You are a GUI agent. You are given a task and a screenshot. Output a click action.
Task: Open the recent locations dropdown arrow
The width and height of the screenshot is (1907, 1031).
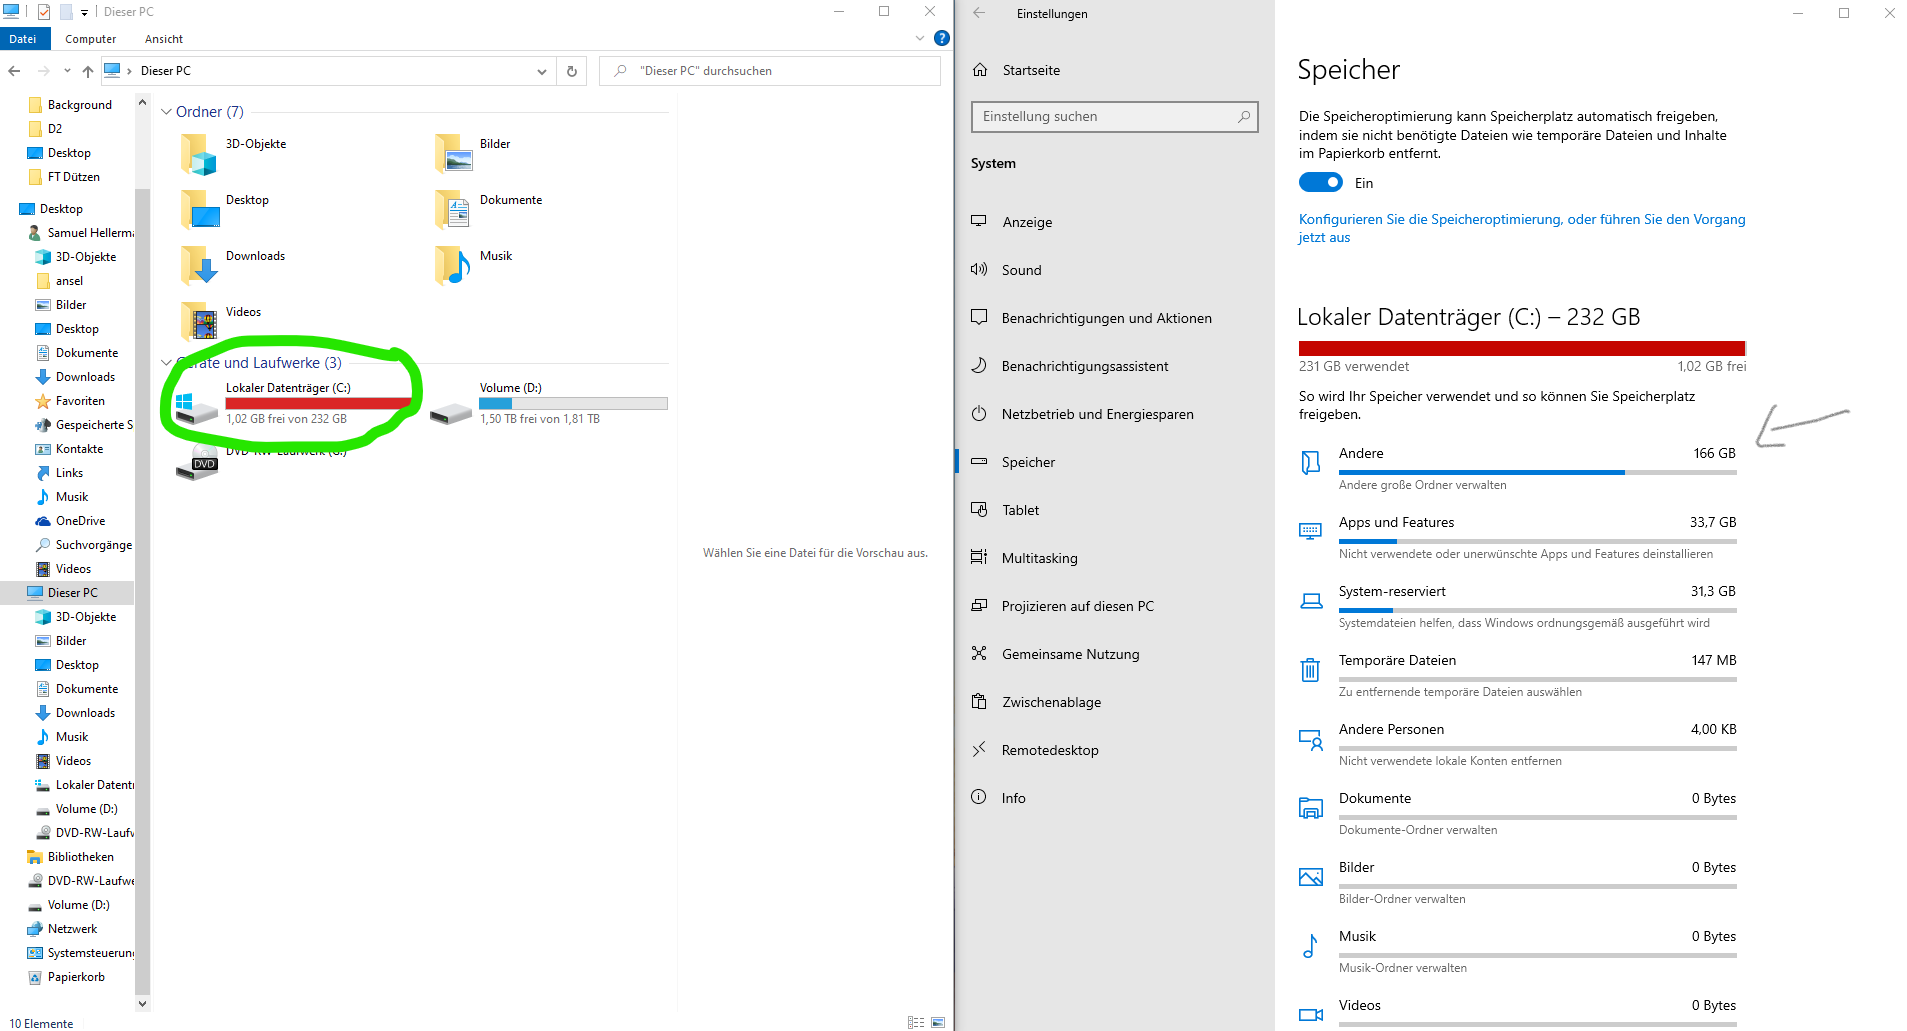(67, 71)
